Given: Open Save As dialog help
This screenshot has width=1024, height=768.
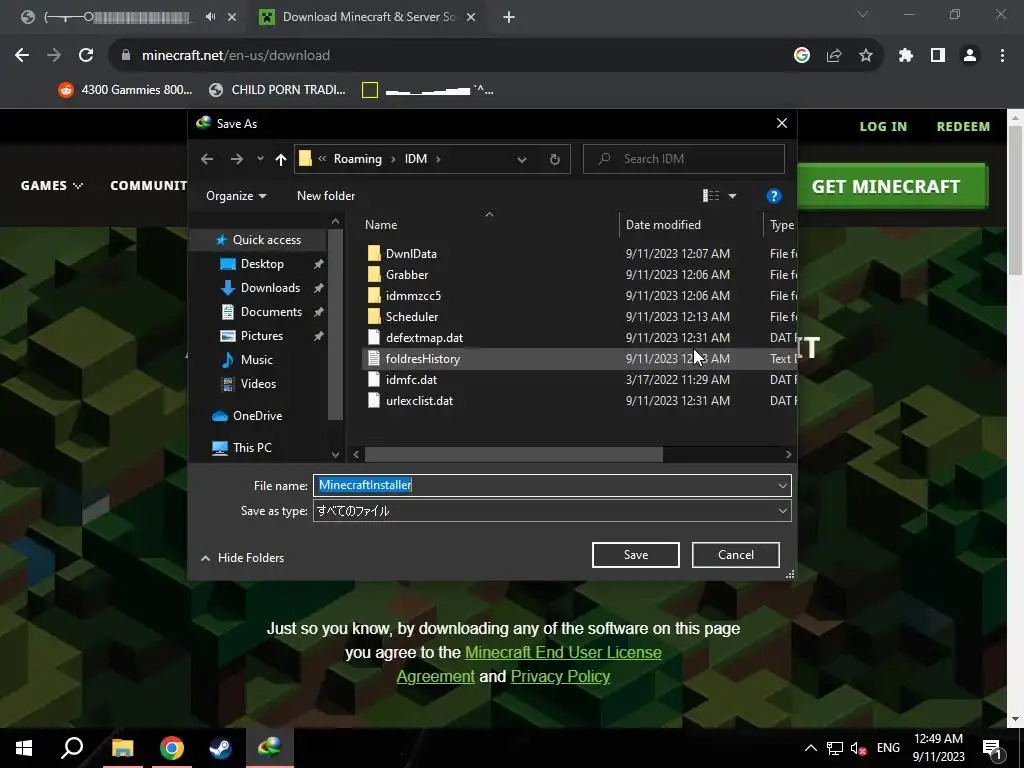Looking at the screenshot, I should pyautogui.click(x=773, y=196).
